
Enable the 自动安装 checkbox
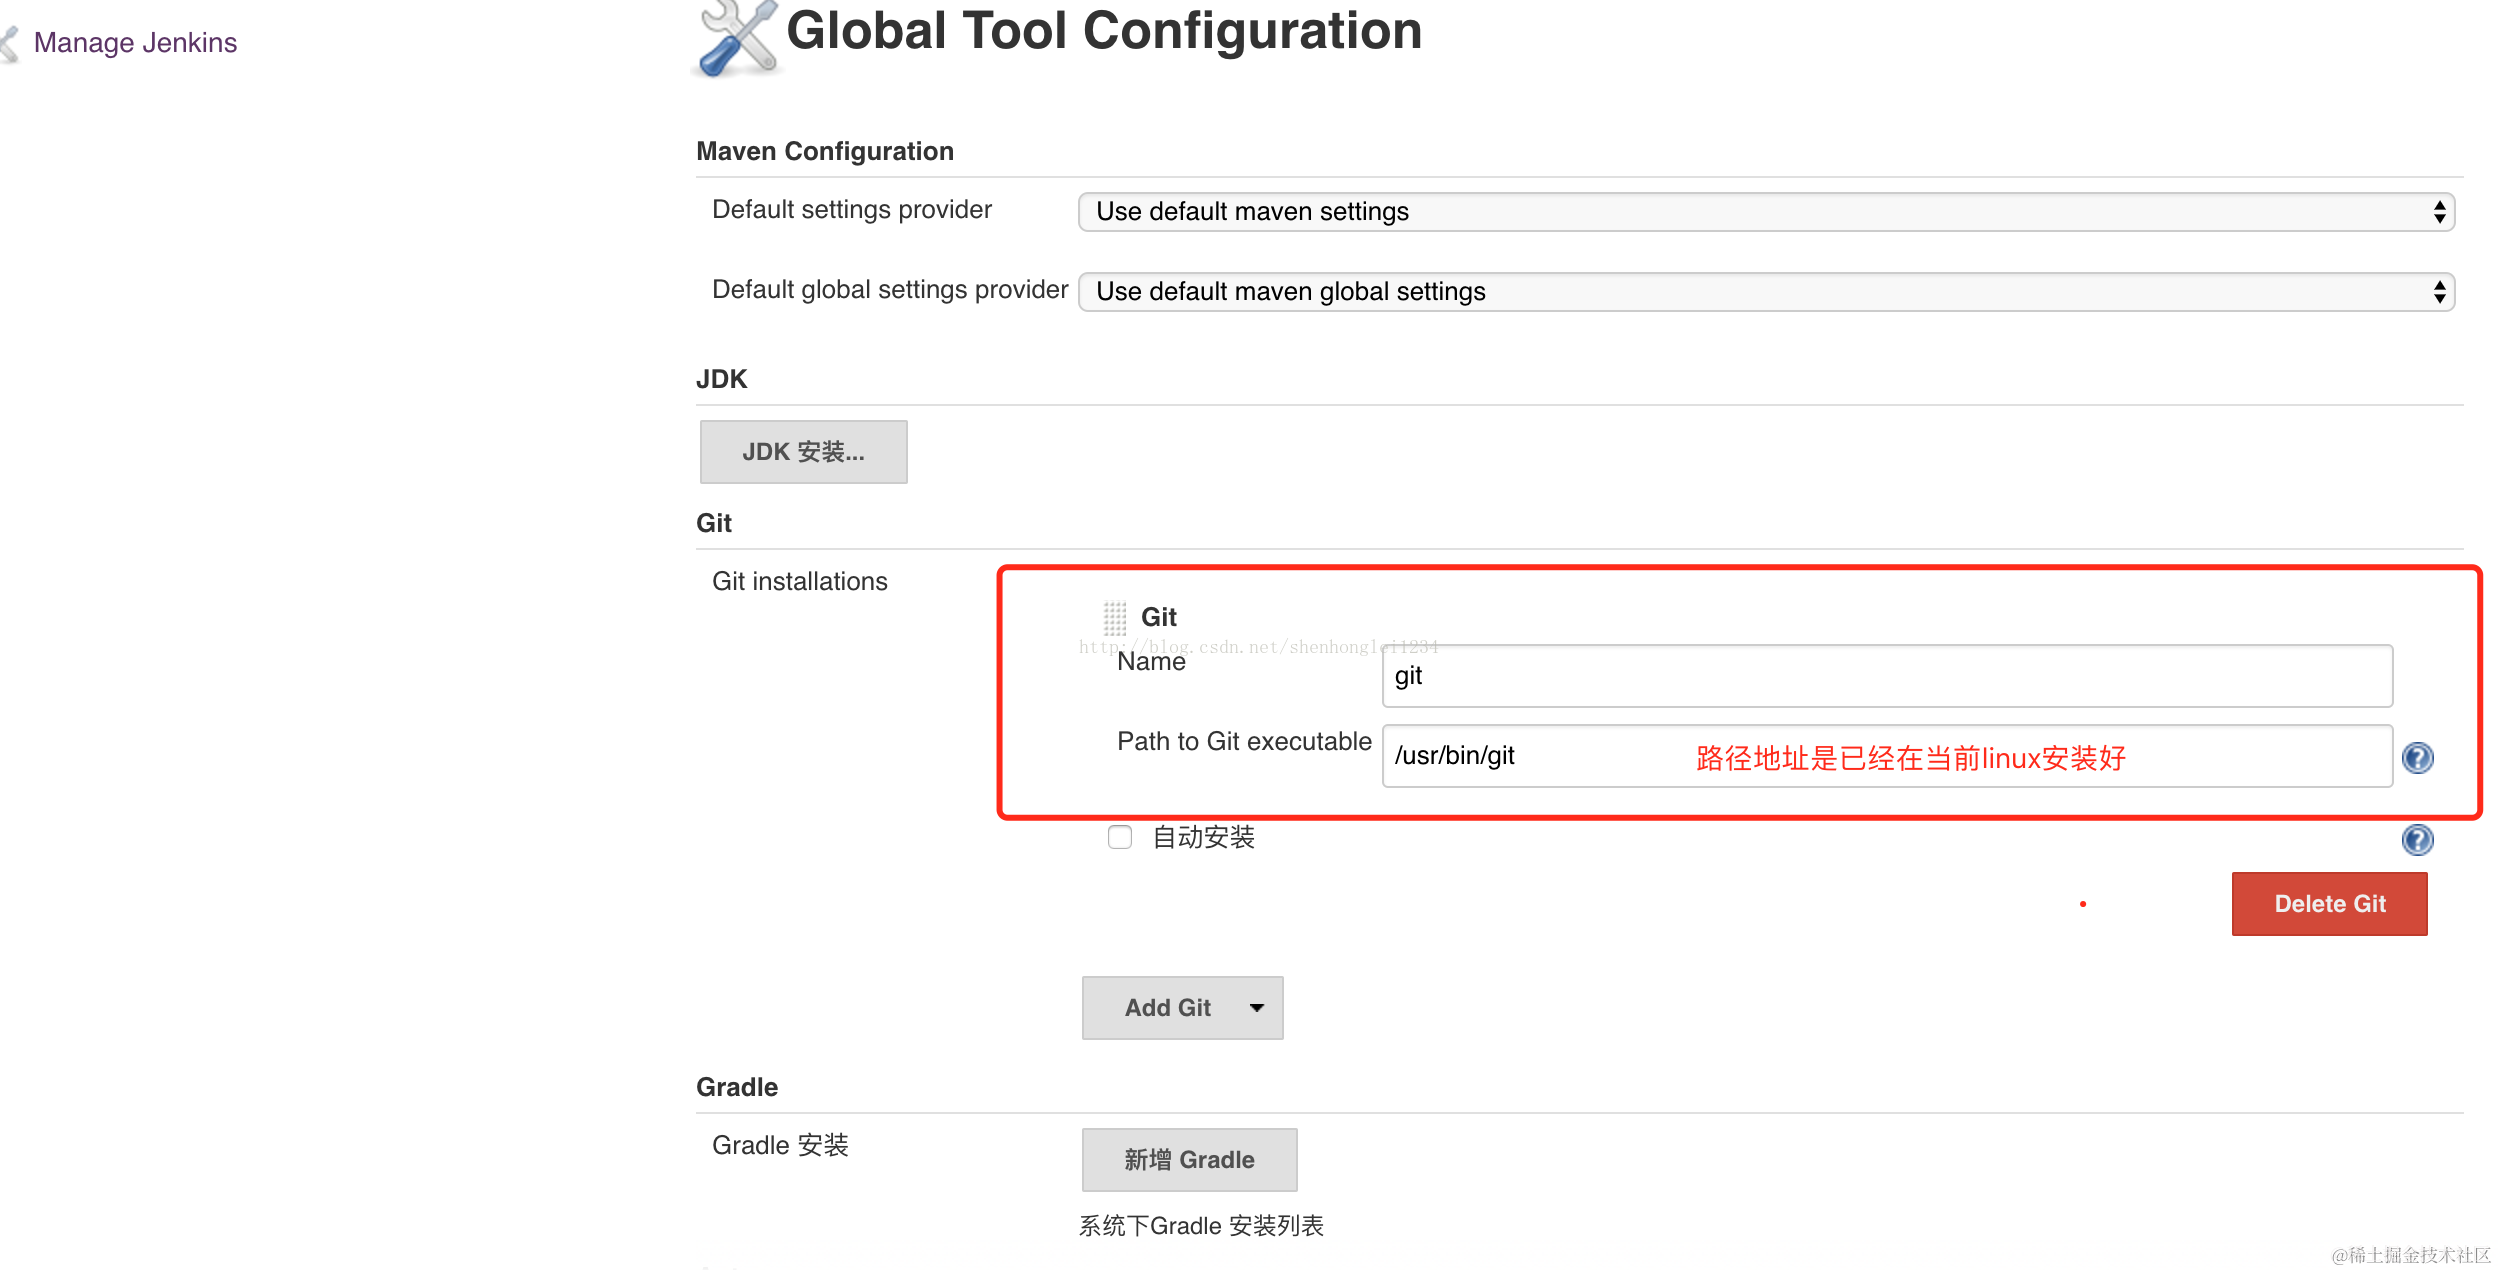click(1119, 837)
